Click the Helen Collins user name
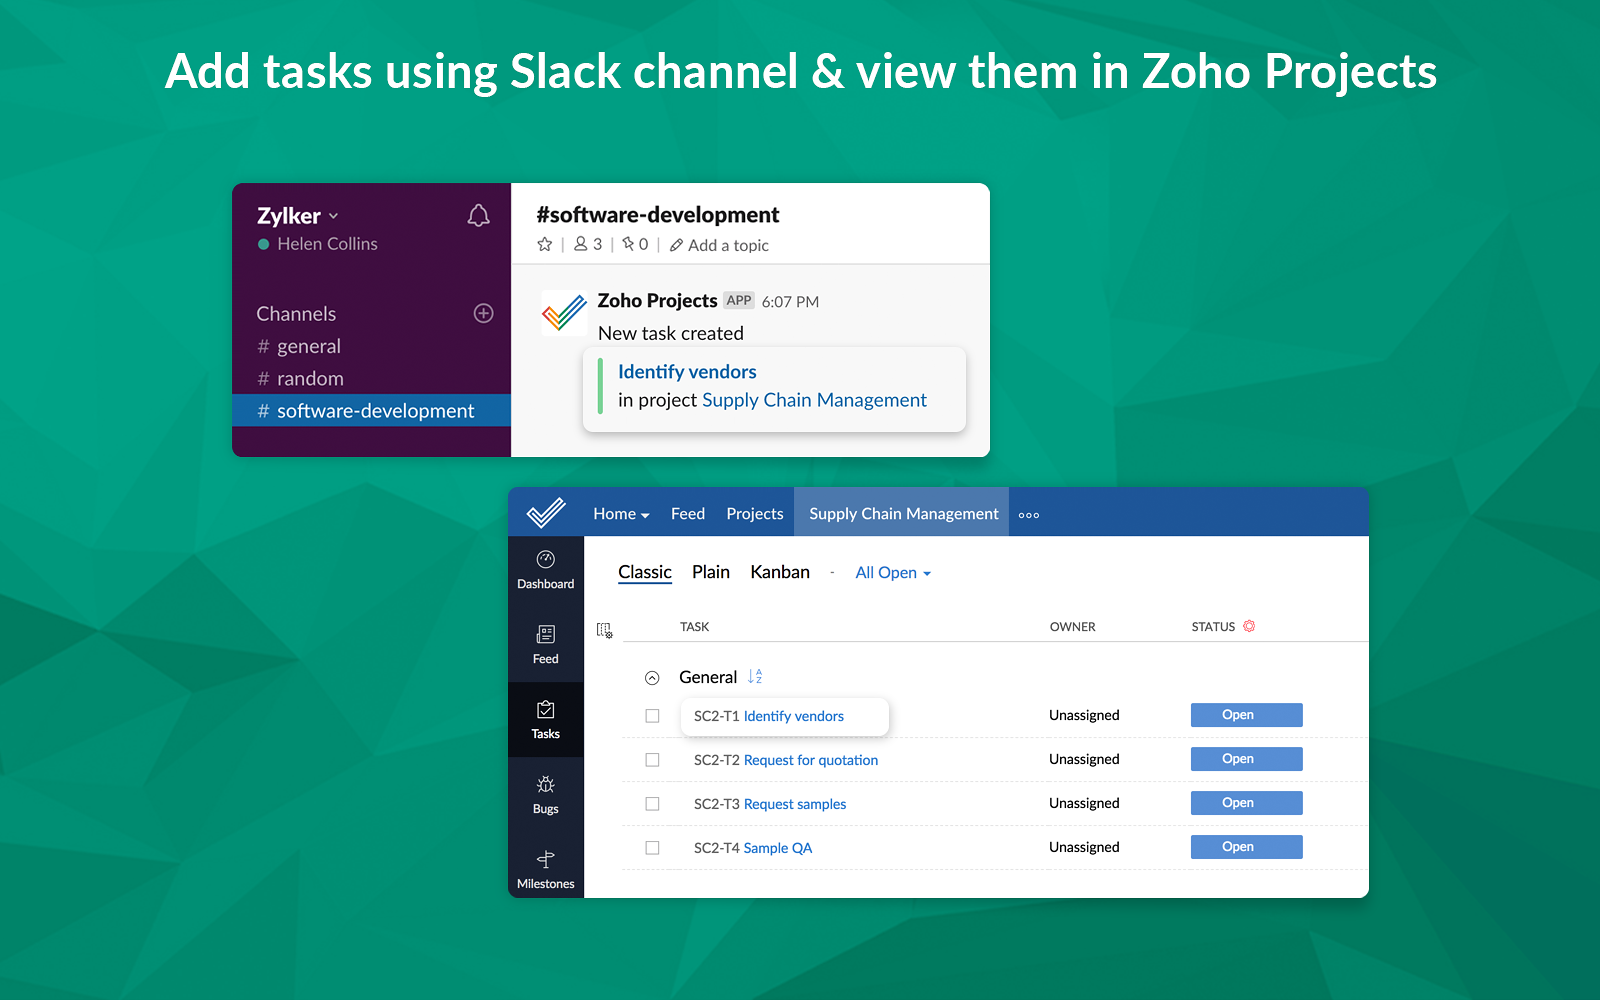This screenshot has width=1600, height=1000. pyautogui.click(x=327, y=244)
